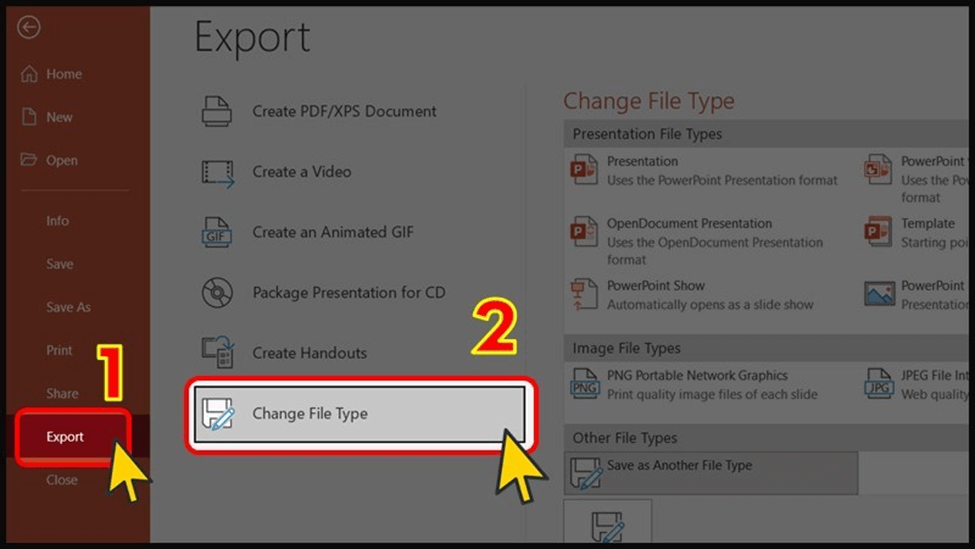Select Template file type label
The image size is (975, 549).
click(928, 223)
